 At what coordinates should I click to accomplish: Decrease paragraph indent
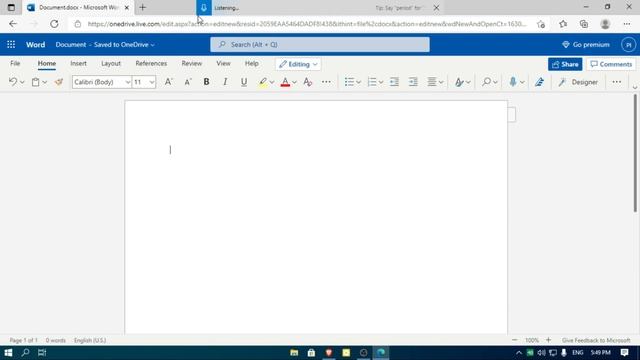(x=394, y=82)
